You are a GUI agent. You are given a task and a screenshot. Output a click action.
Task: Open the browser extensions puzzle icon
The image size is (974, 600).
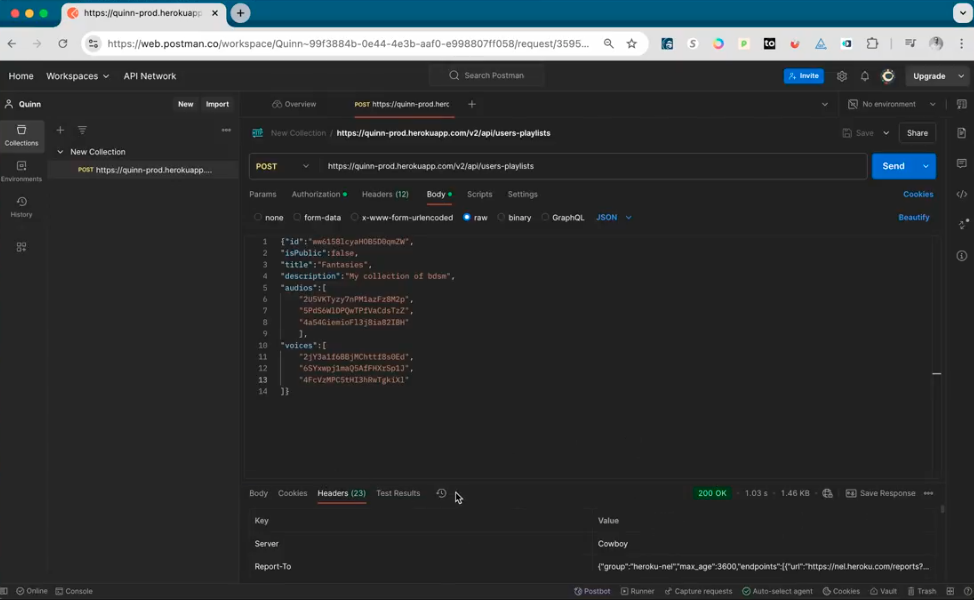click(872, 43)
